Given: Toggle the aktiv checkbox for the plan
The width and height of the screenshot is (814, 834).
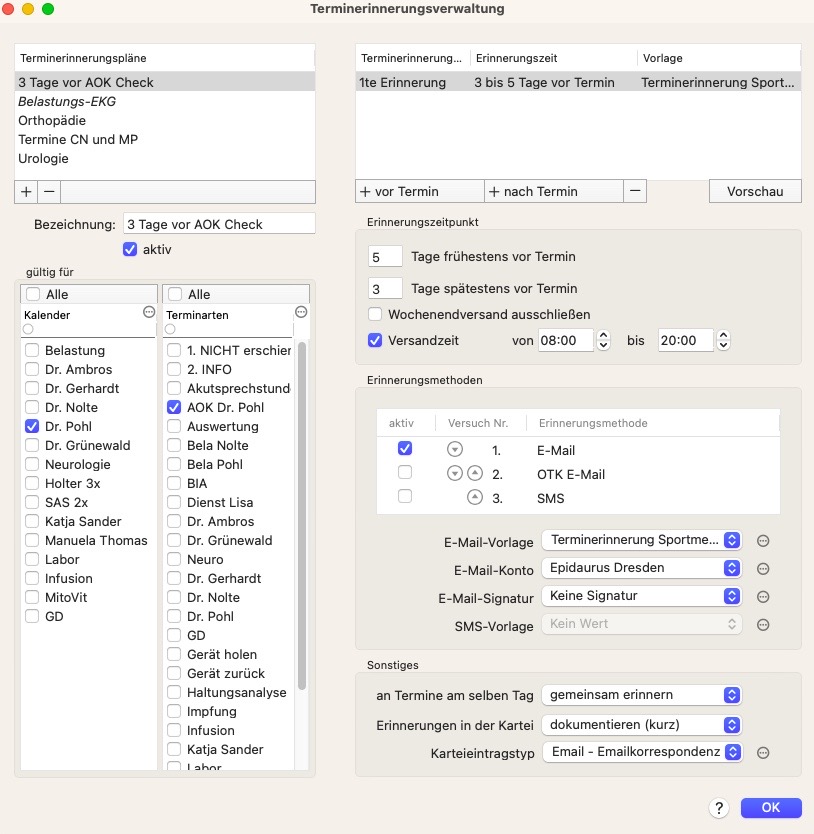Looking at the screenshot, I should [130, 249].
